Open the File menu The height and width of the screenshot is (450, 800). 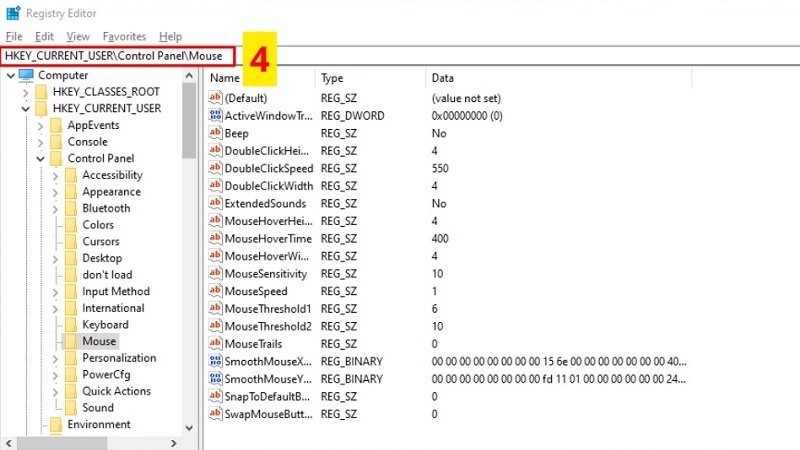coord(14,37)
